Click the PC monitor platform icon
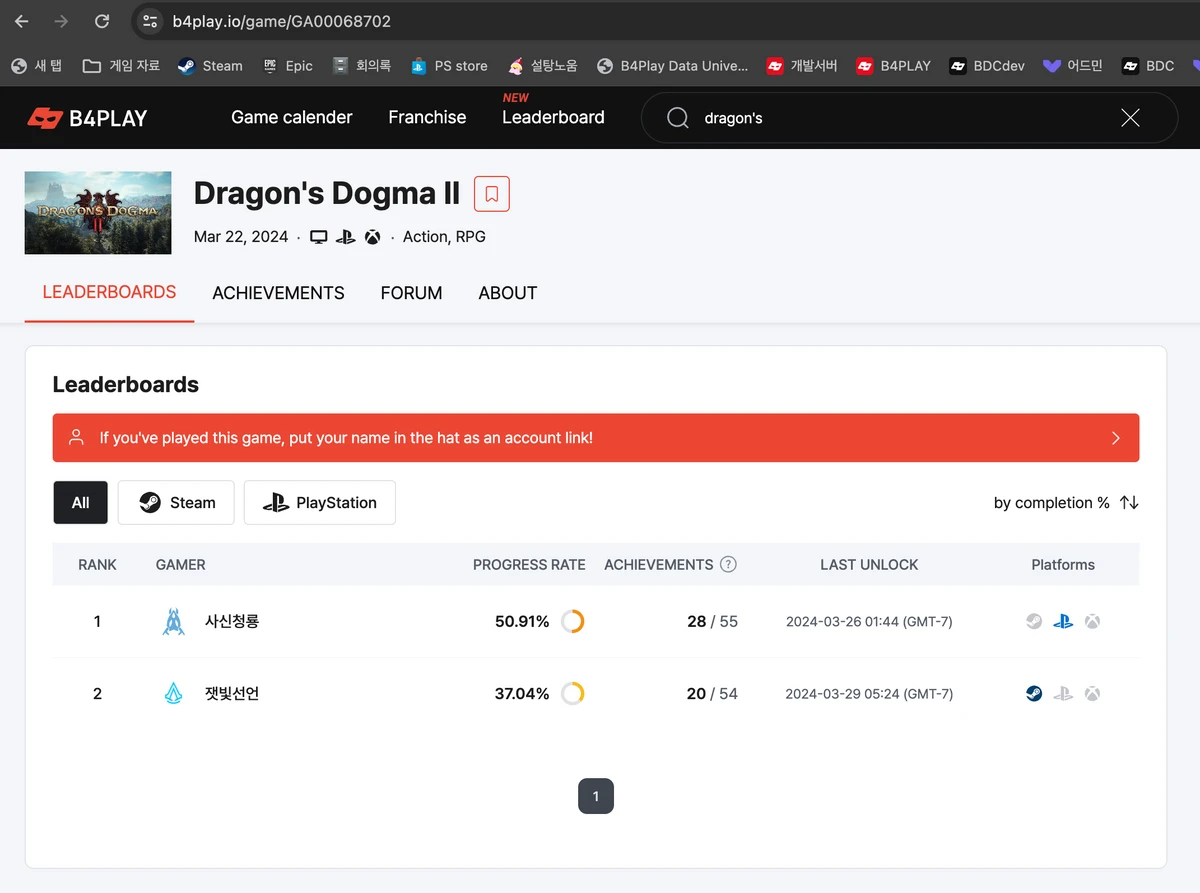Screen dimensions: 1200x893 (319, 237)
